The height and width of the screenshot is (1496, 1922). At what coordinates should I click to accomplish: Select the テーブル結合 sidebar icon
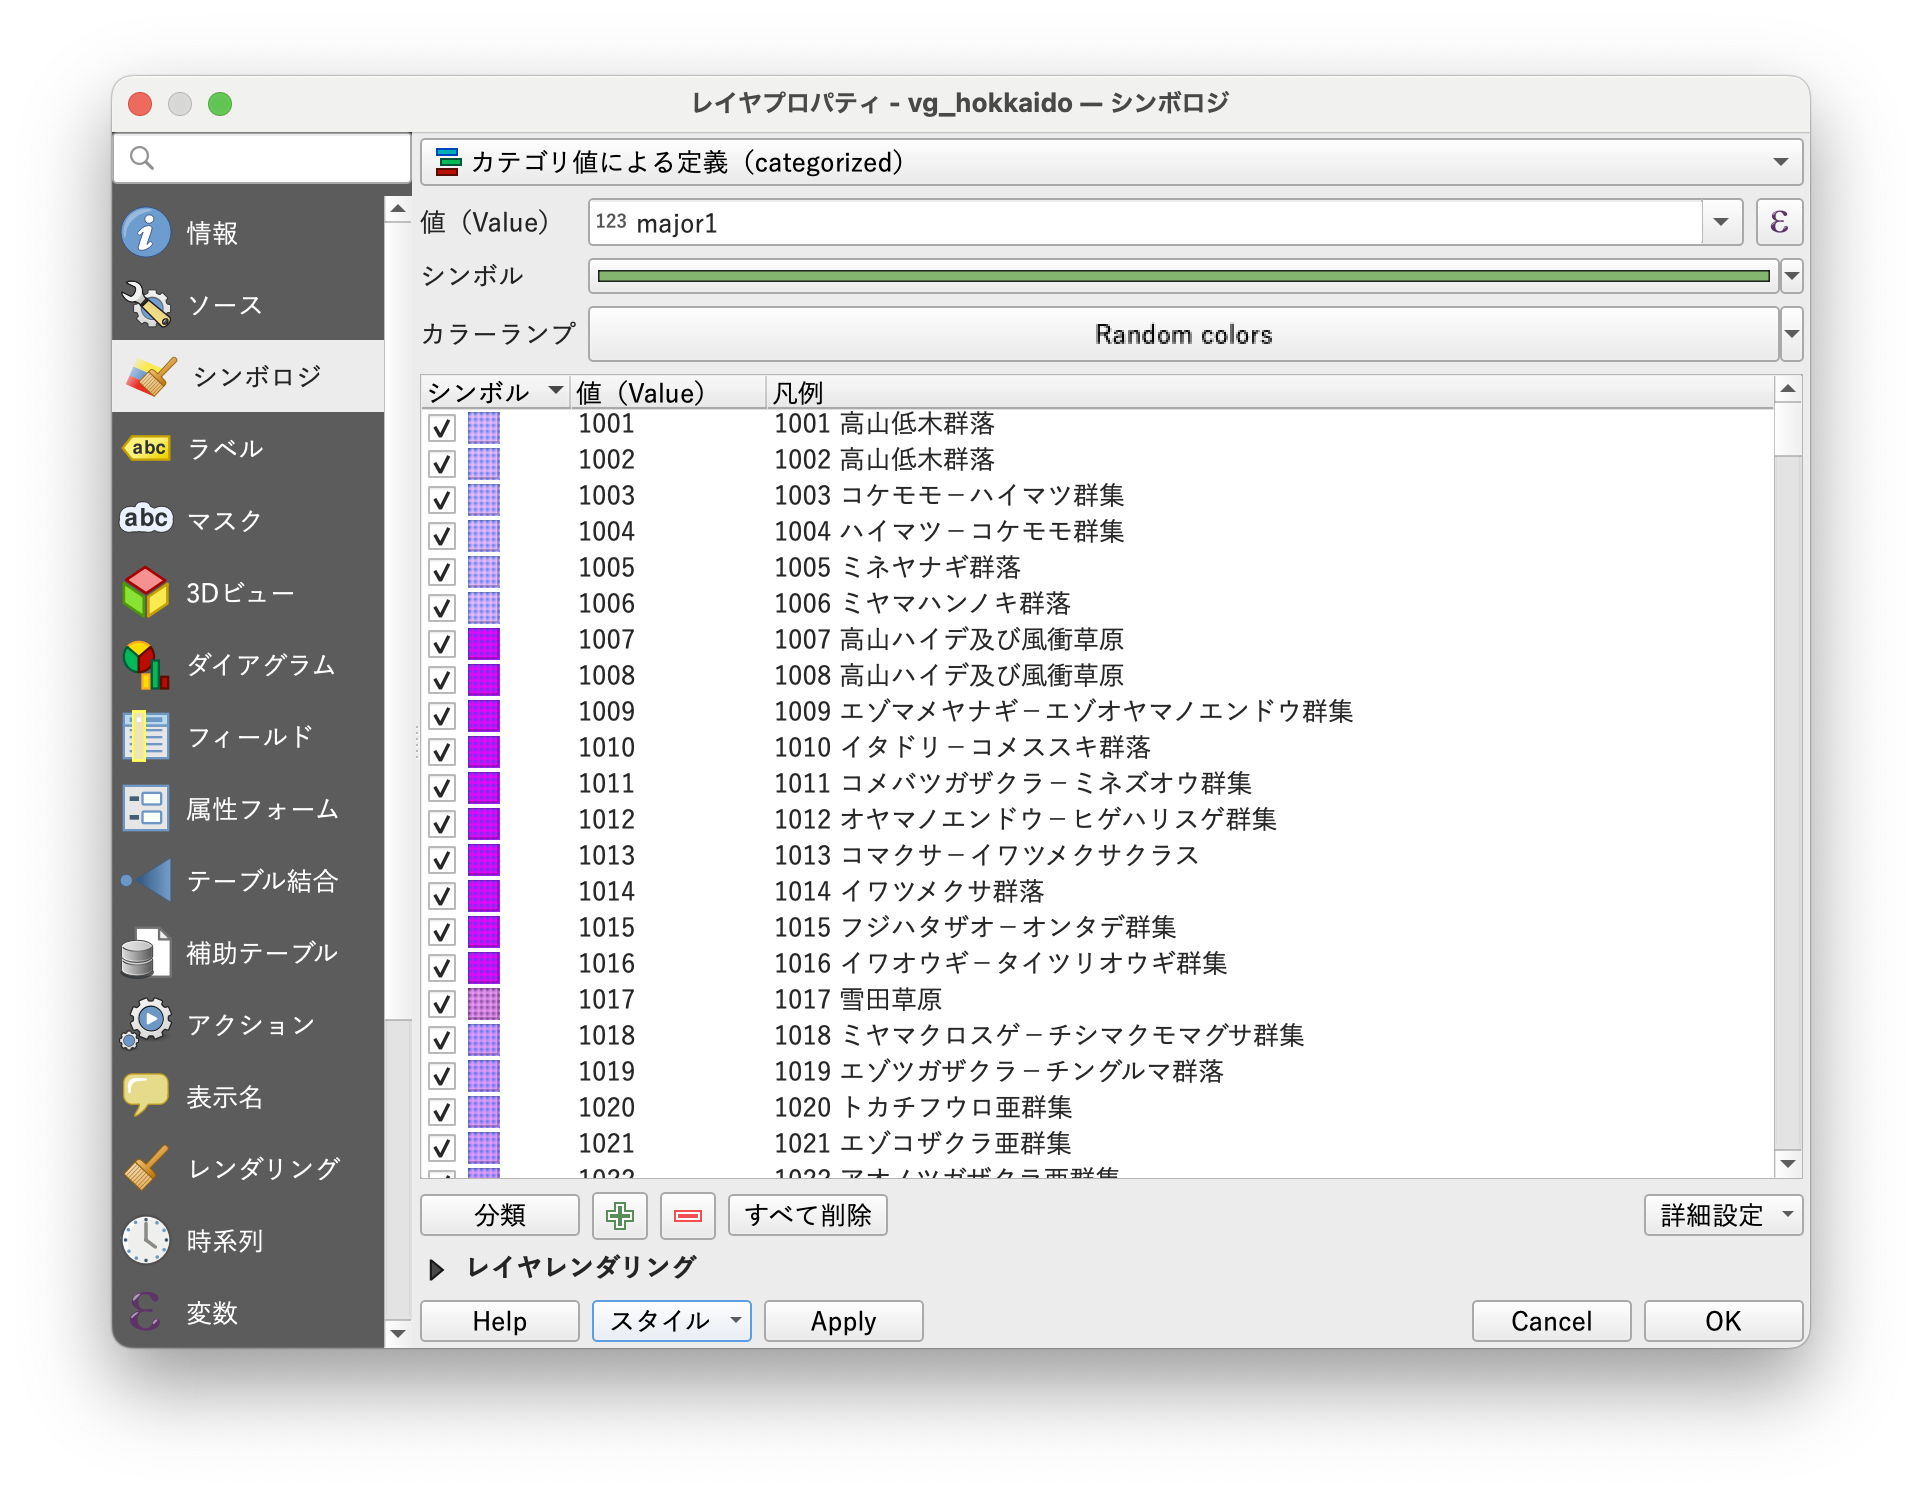pos(258,880)
